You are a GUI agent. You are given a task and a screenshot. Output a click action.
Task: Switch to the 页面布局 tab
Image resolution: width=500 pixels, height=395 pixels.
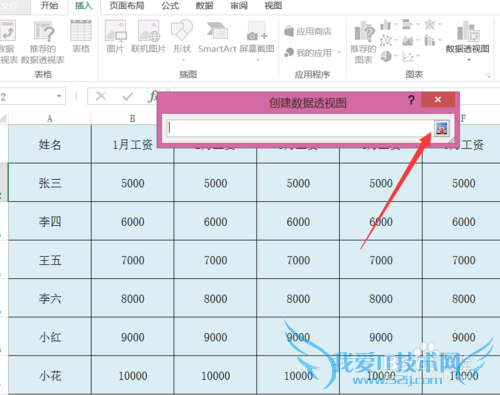click(127, 6)
